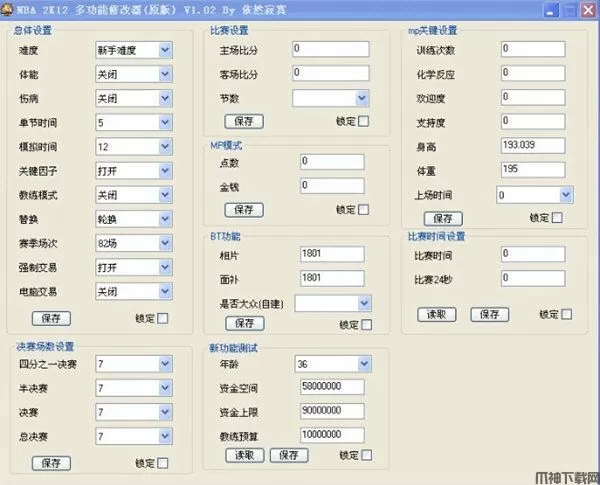This screenshot has width=600, height=485.
Task: Focus the 比赛24秒 input field
Action: click(x=533, y=278)
